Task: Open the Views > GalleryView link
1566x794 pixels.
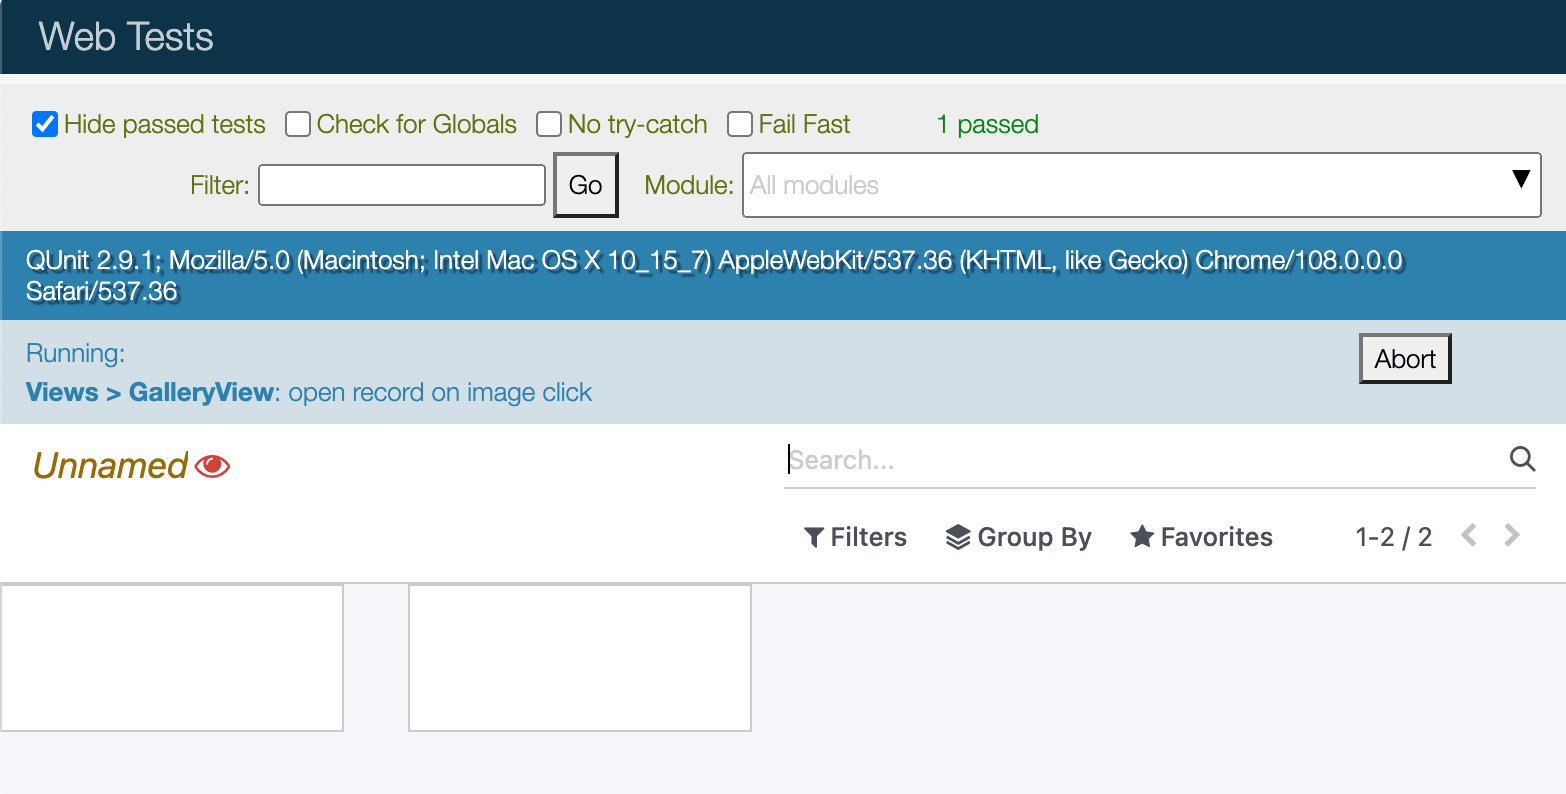Action: [x=149, y=392]
